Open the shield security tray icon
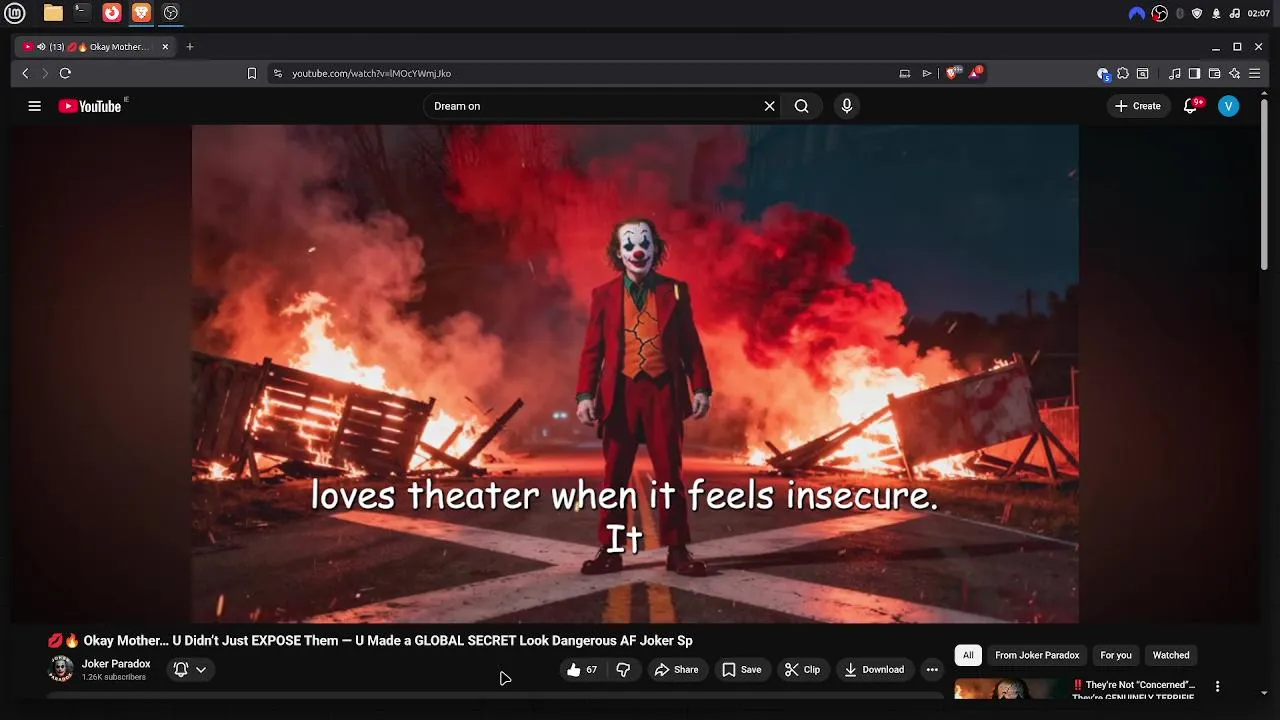This screenshot has width=1280, height=720. [x=1197, y=13]
